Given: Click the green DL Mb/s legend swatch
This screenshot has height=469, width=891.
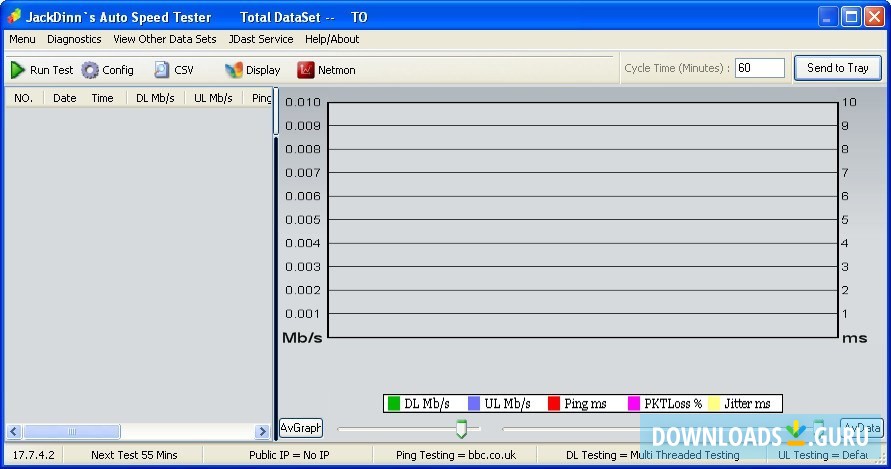Looking at the screenshot, I should click(x=394, y=404).
